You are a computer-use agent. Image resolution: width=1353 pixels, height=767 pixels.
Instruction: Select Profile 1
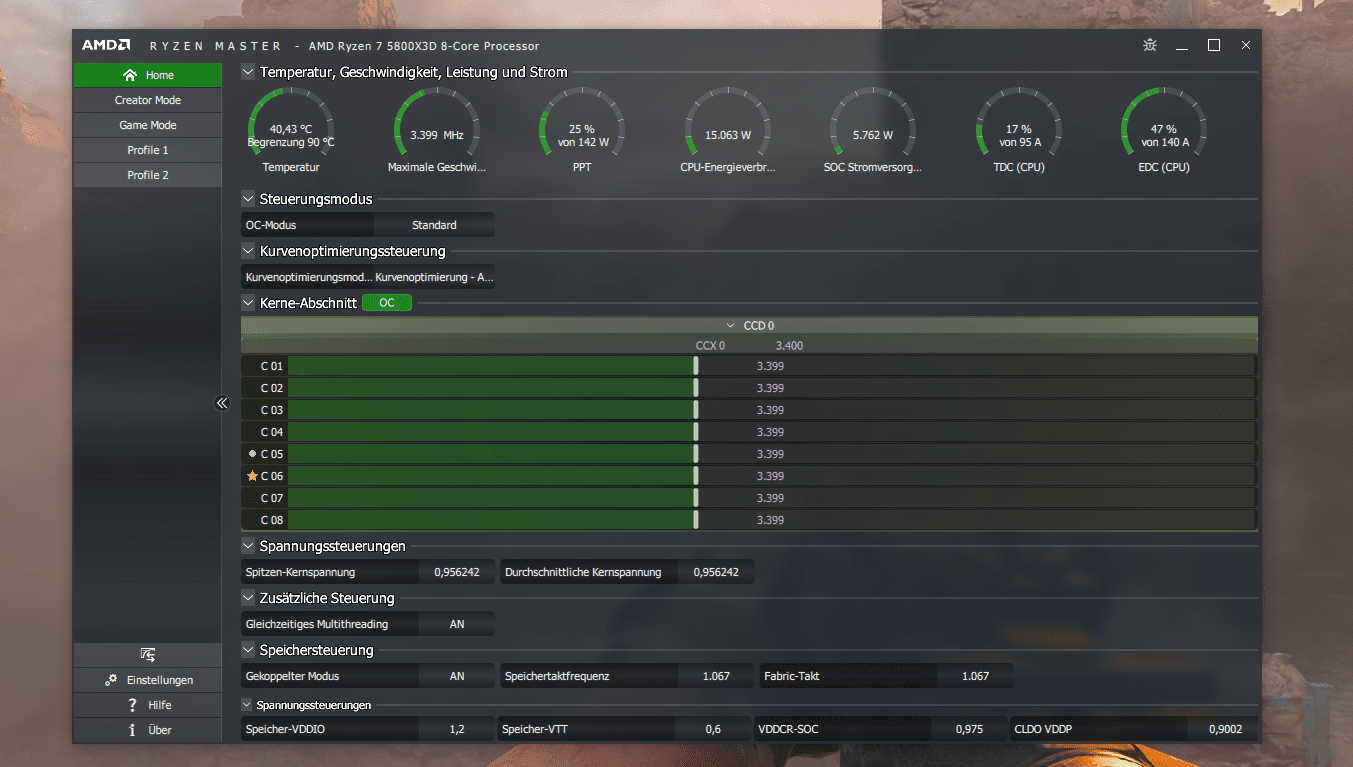point(148,150)
